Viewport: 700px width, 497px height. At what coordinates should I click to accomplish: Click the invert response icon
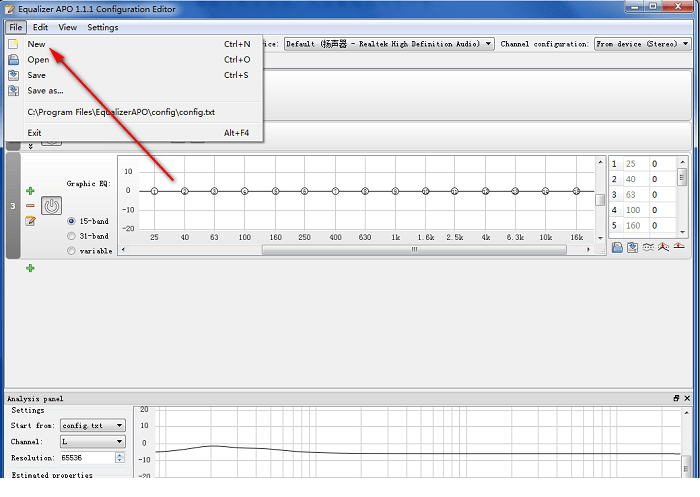[x=648, y=247]
